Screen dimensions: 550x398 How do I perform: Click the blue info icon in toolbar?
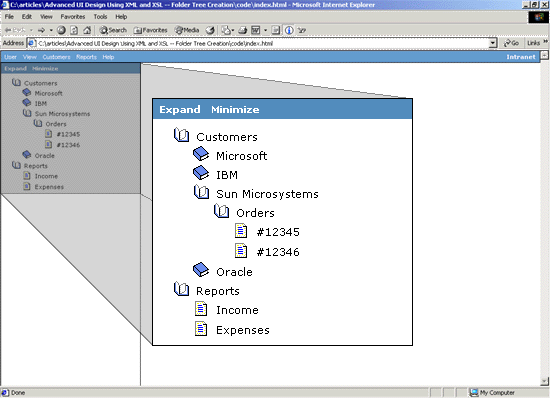click(289, 31)
